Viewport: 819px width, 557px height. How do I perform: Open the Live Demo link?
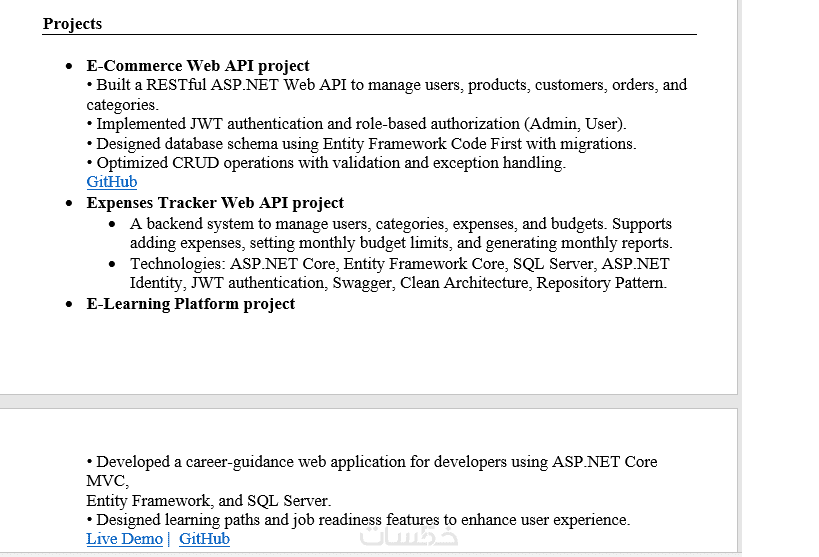(124, 539)
